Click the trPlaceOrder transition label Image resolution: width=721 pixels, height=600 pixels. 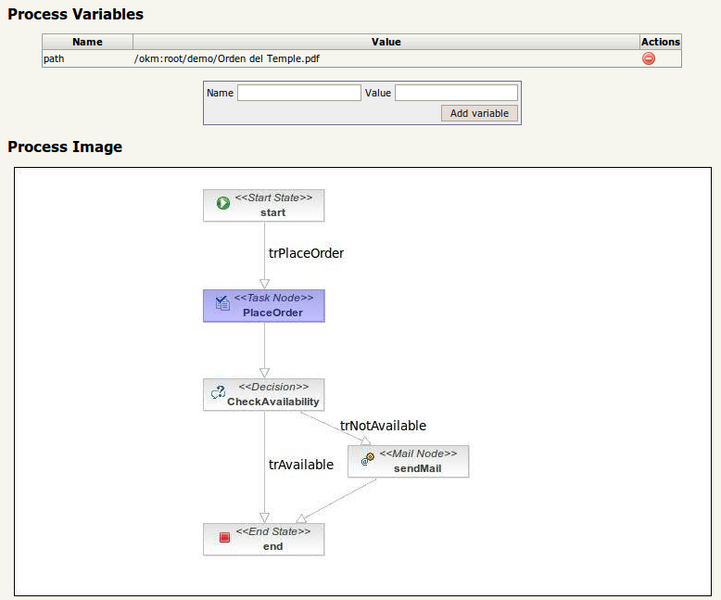(x=306, y=253)
